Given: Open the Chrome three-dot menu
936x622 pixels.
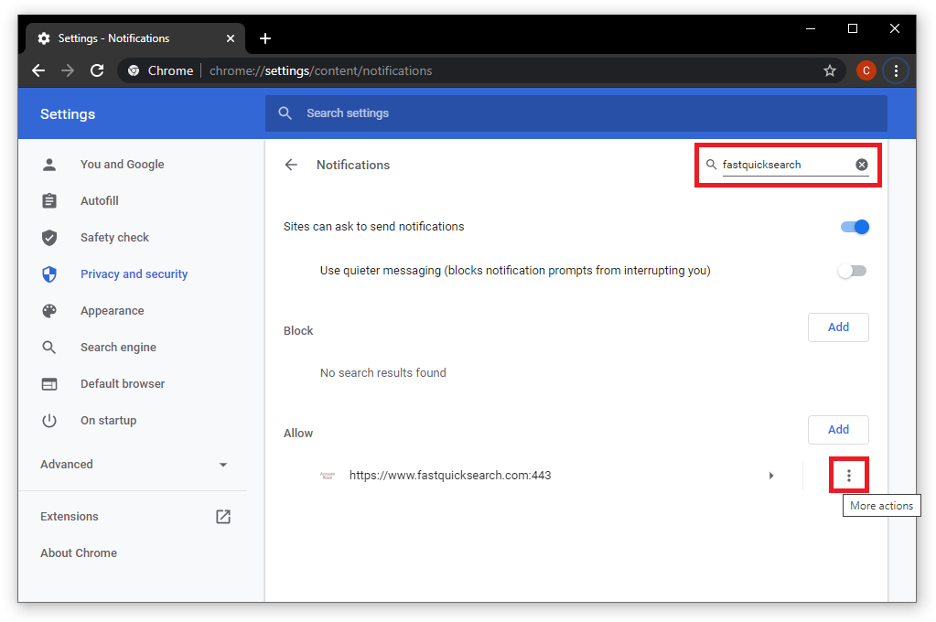Looking at the screenshot, I should (896, 71).
